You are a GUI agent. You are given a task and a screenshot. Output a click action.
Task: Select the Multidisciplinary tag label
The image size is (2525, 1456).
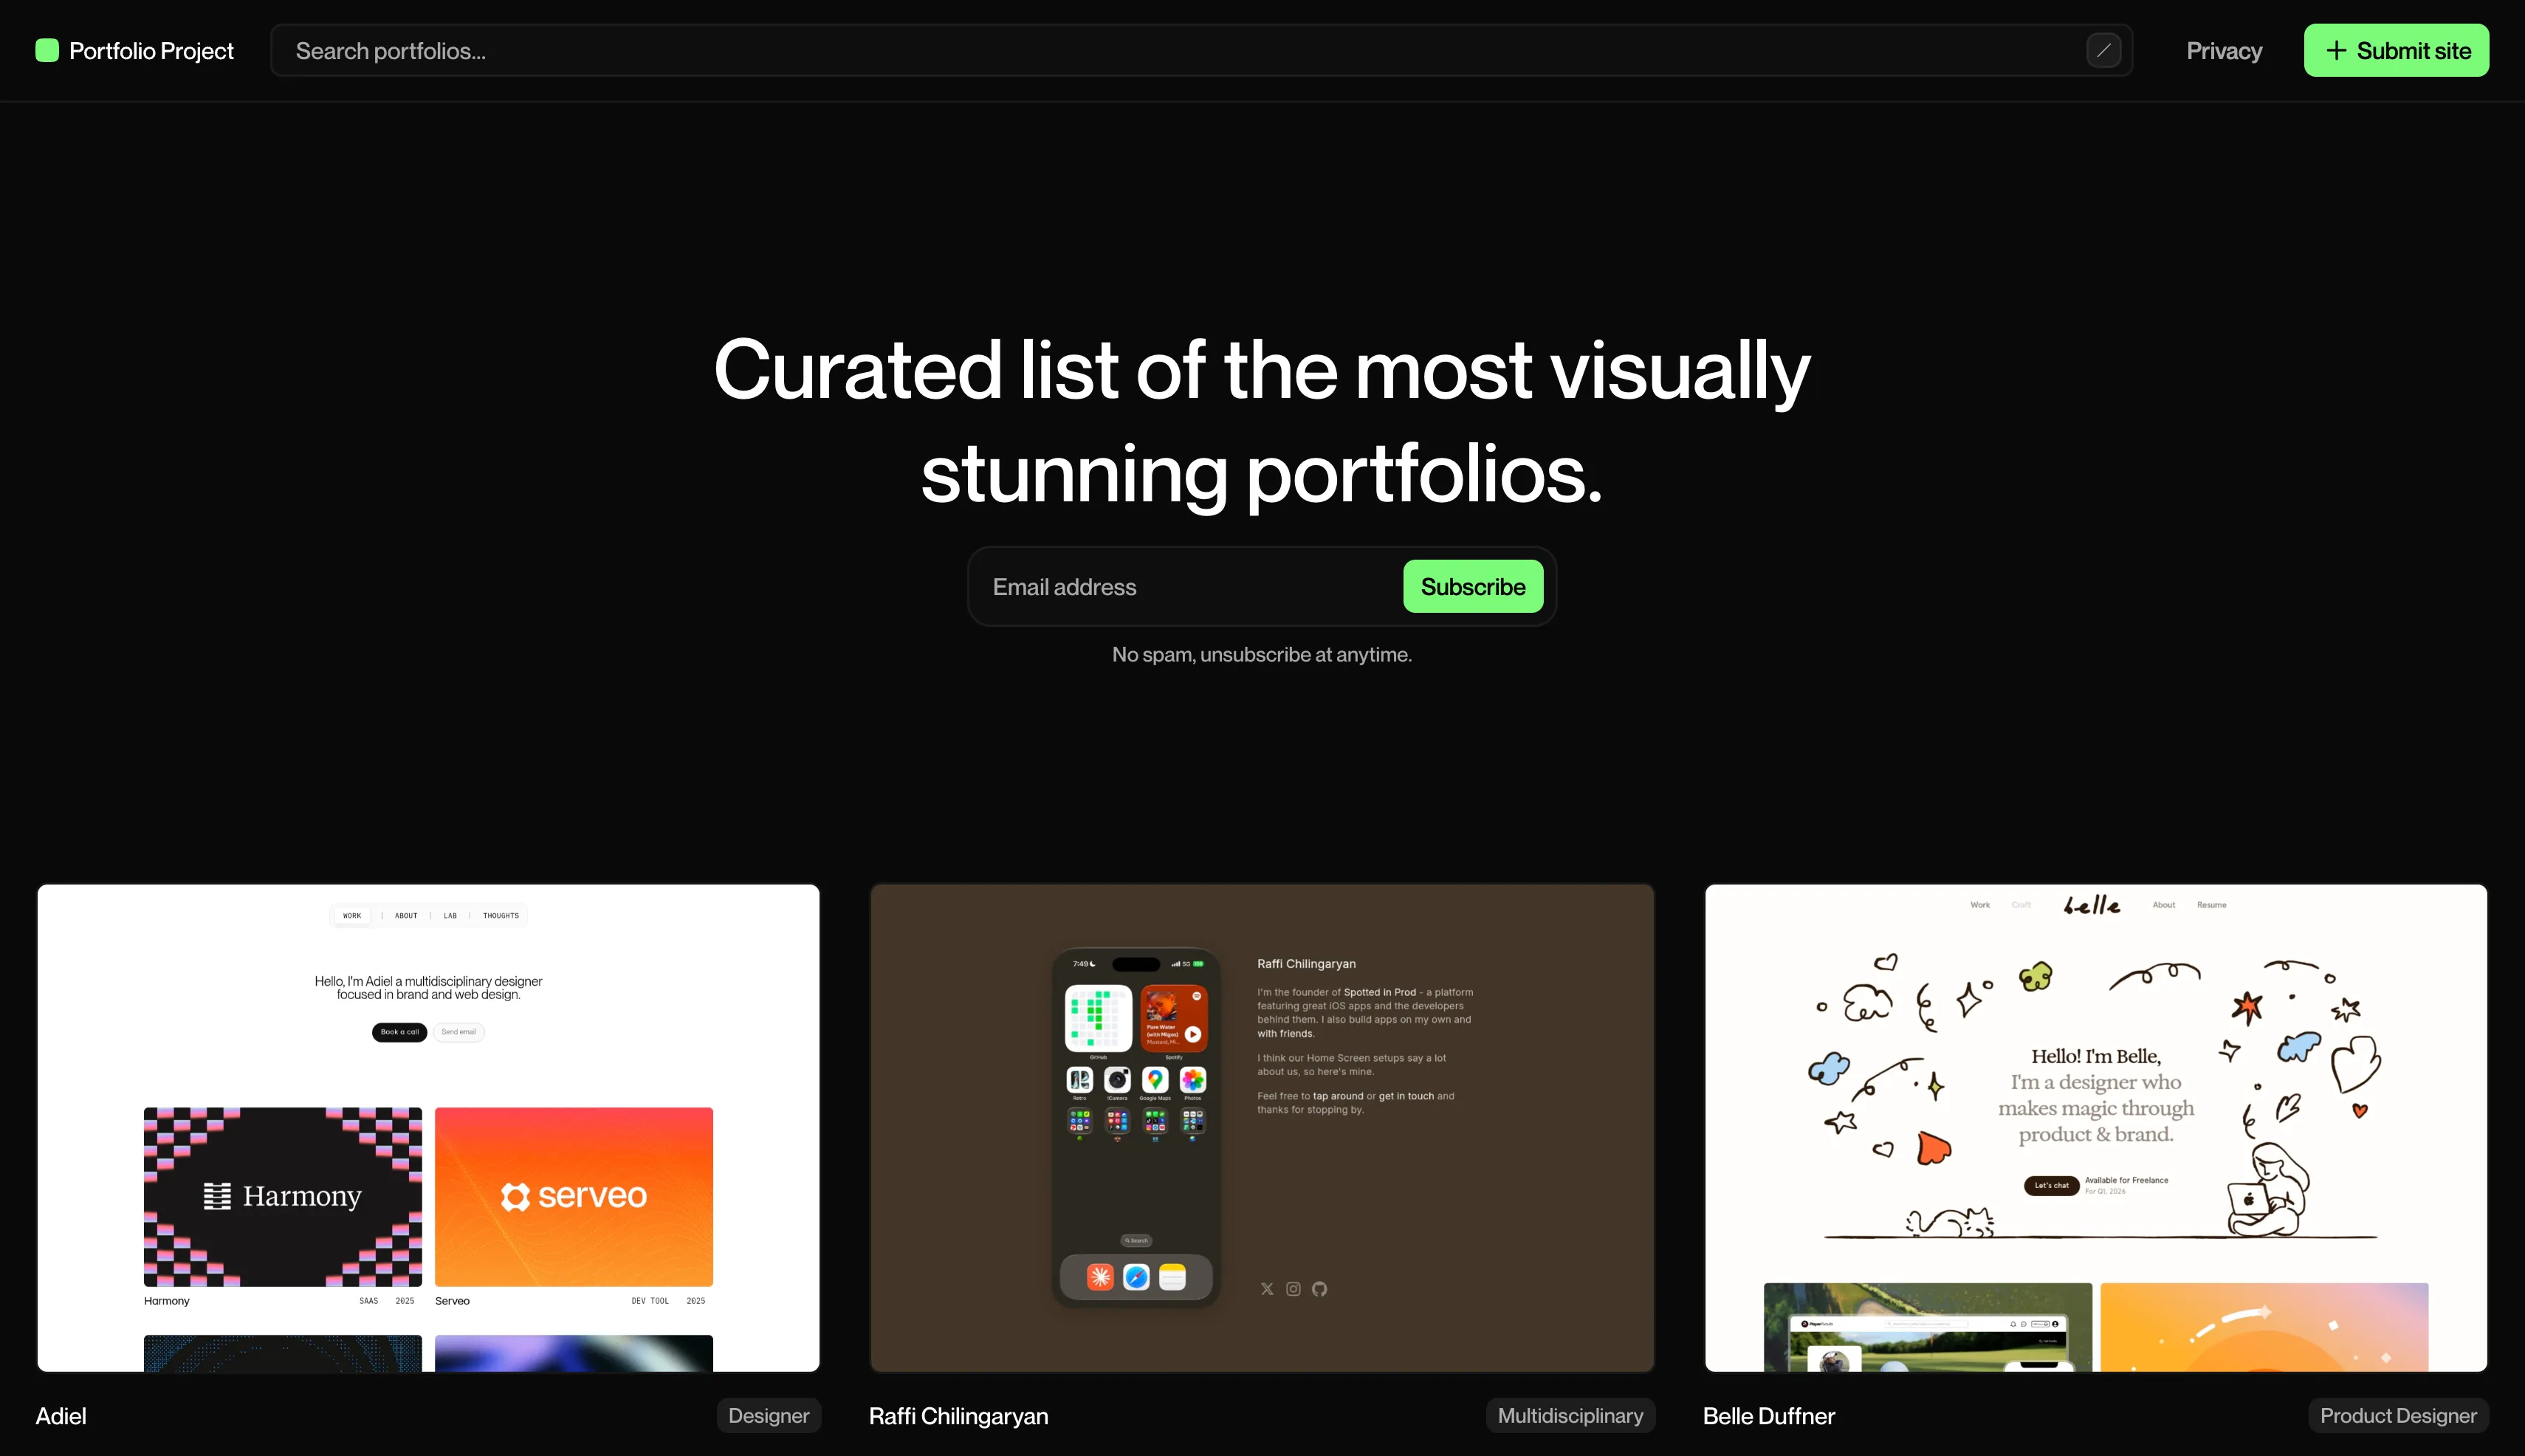[1569, 1415]
